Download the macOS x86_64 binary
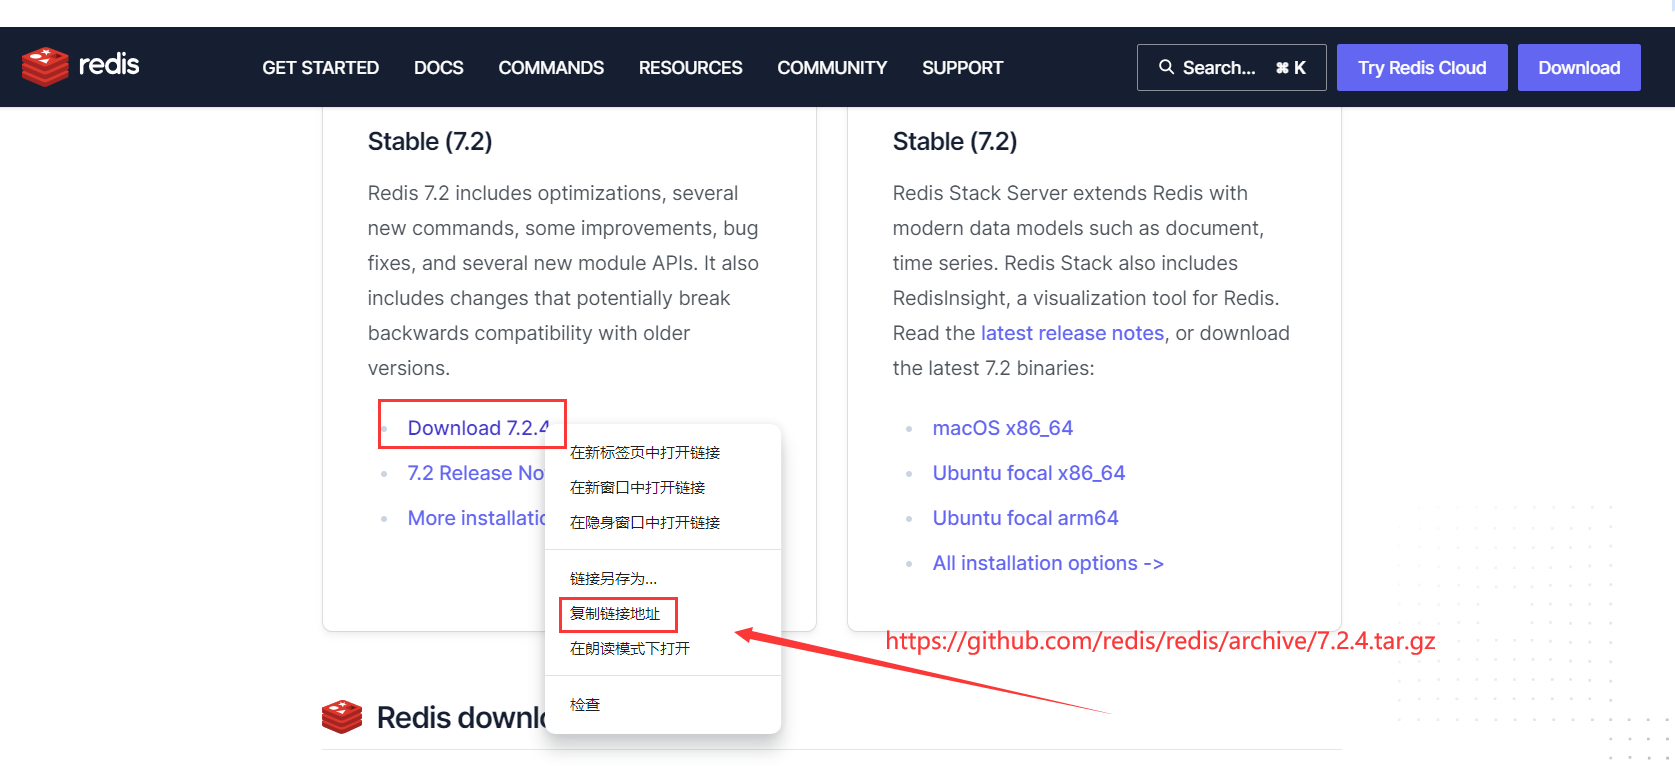Image resolution: width=1675 pixels, height=766 pixels. (1003, 428)
